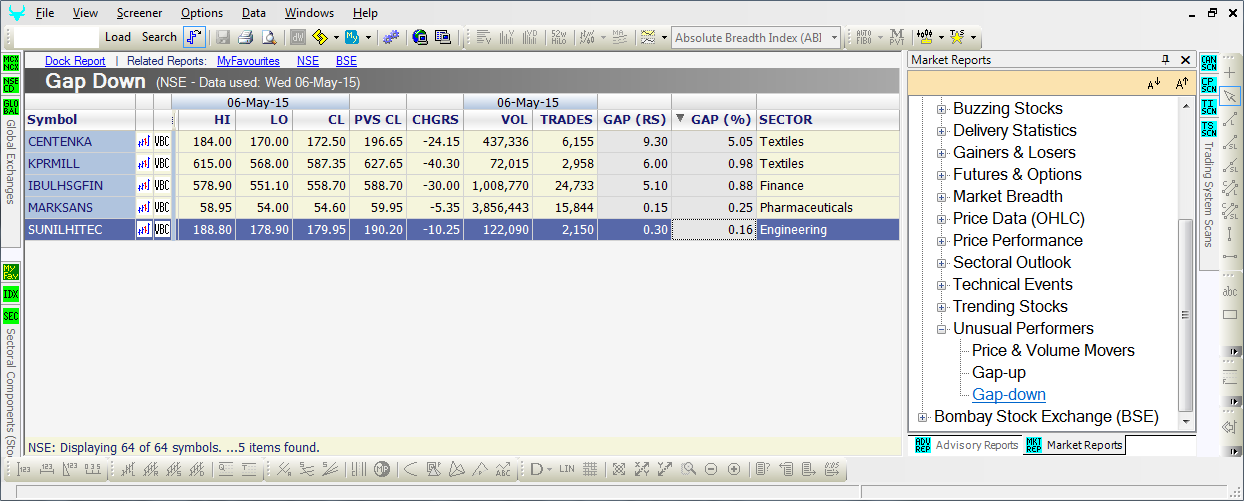The width and height of the screenshot is (1244, 501).
Task: Open the Absolute Breadth Index indicator dropdown
Action: pyautogui.click(x=832, y=37)
